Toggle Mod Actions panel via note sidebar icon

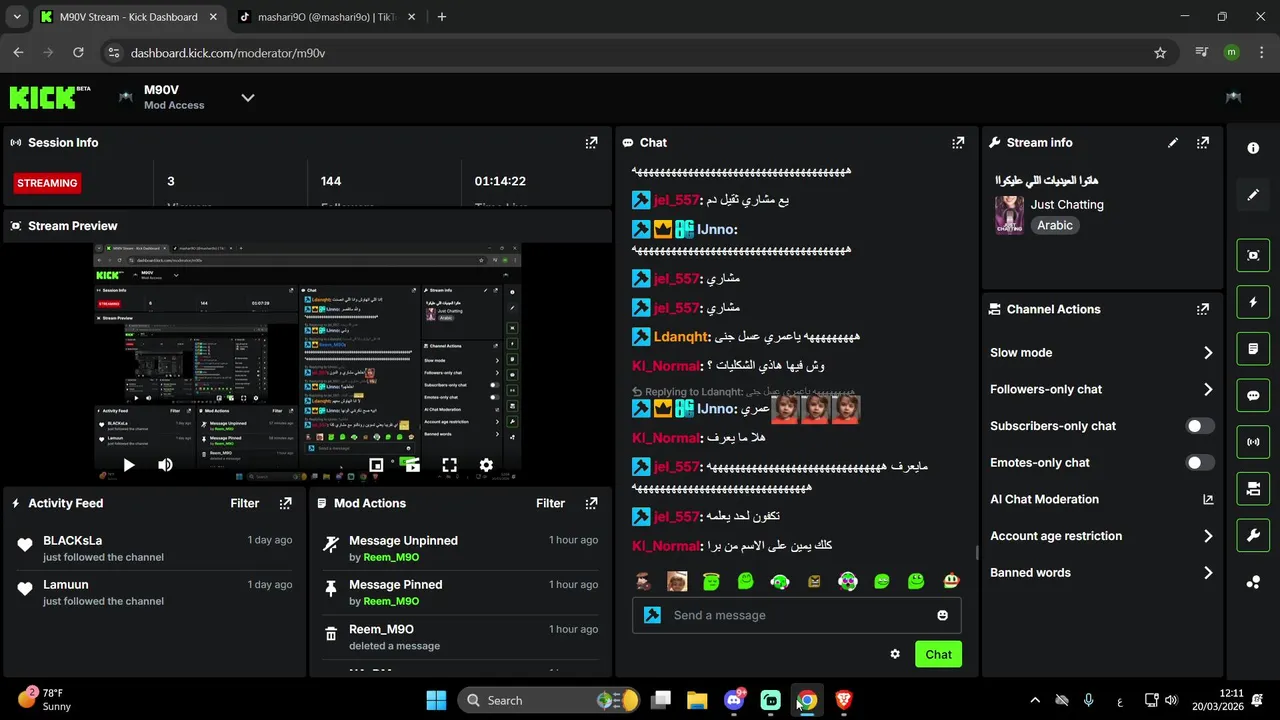tap(1253, 349)
